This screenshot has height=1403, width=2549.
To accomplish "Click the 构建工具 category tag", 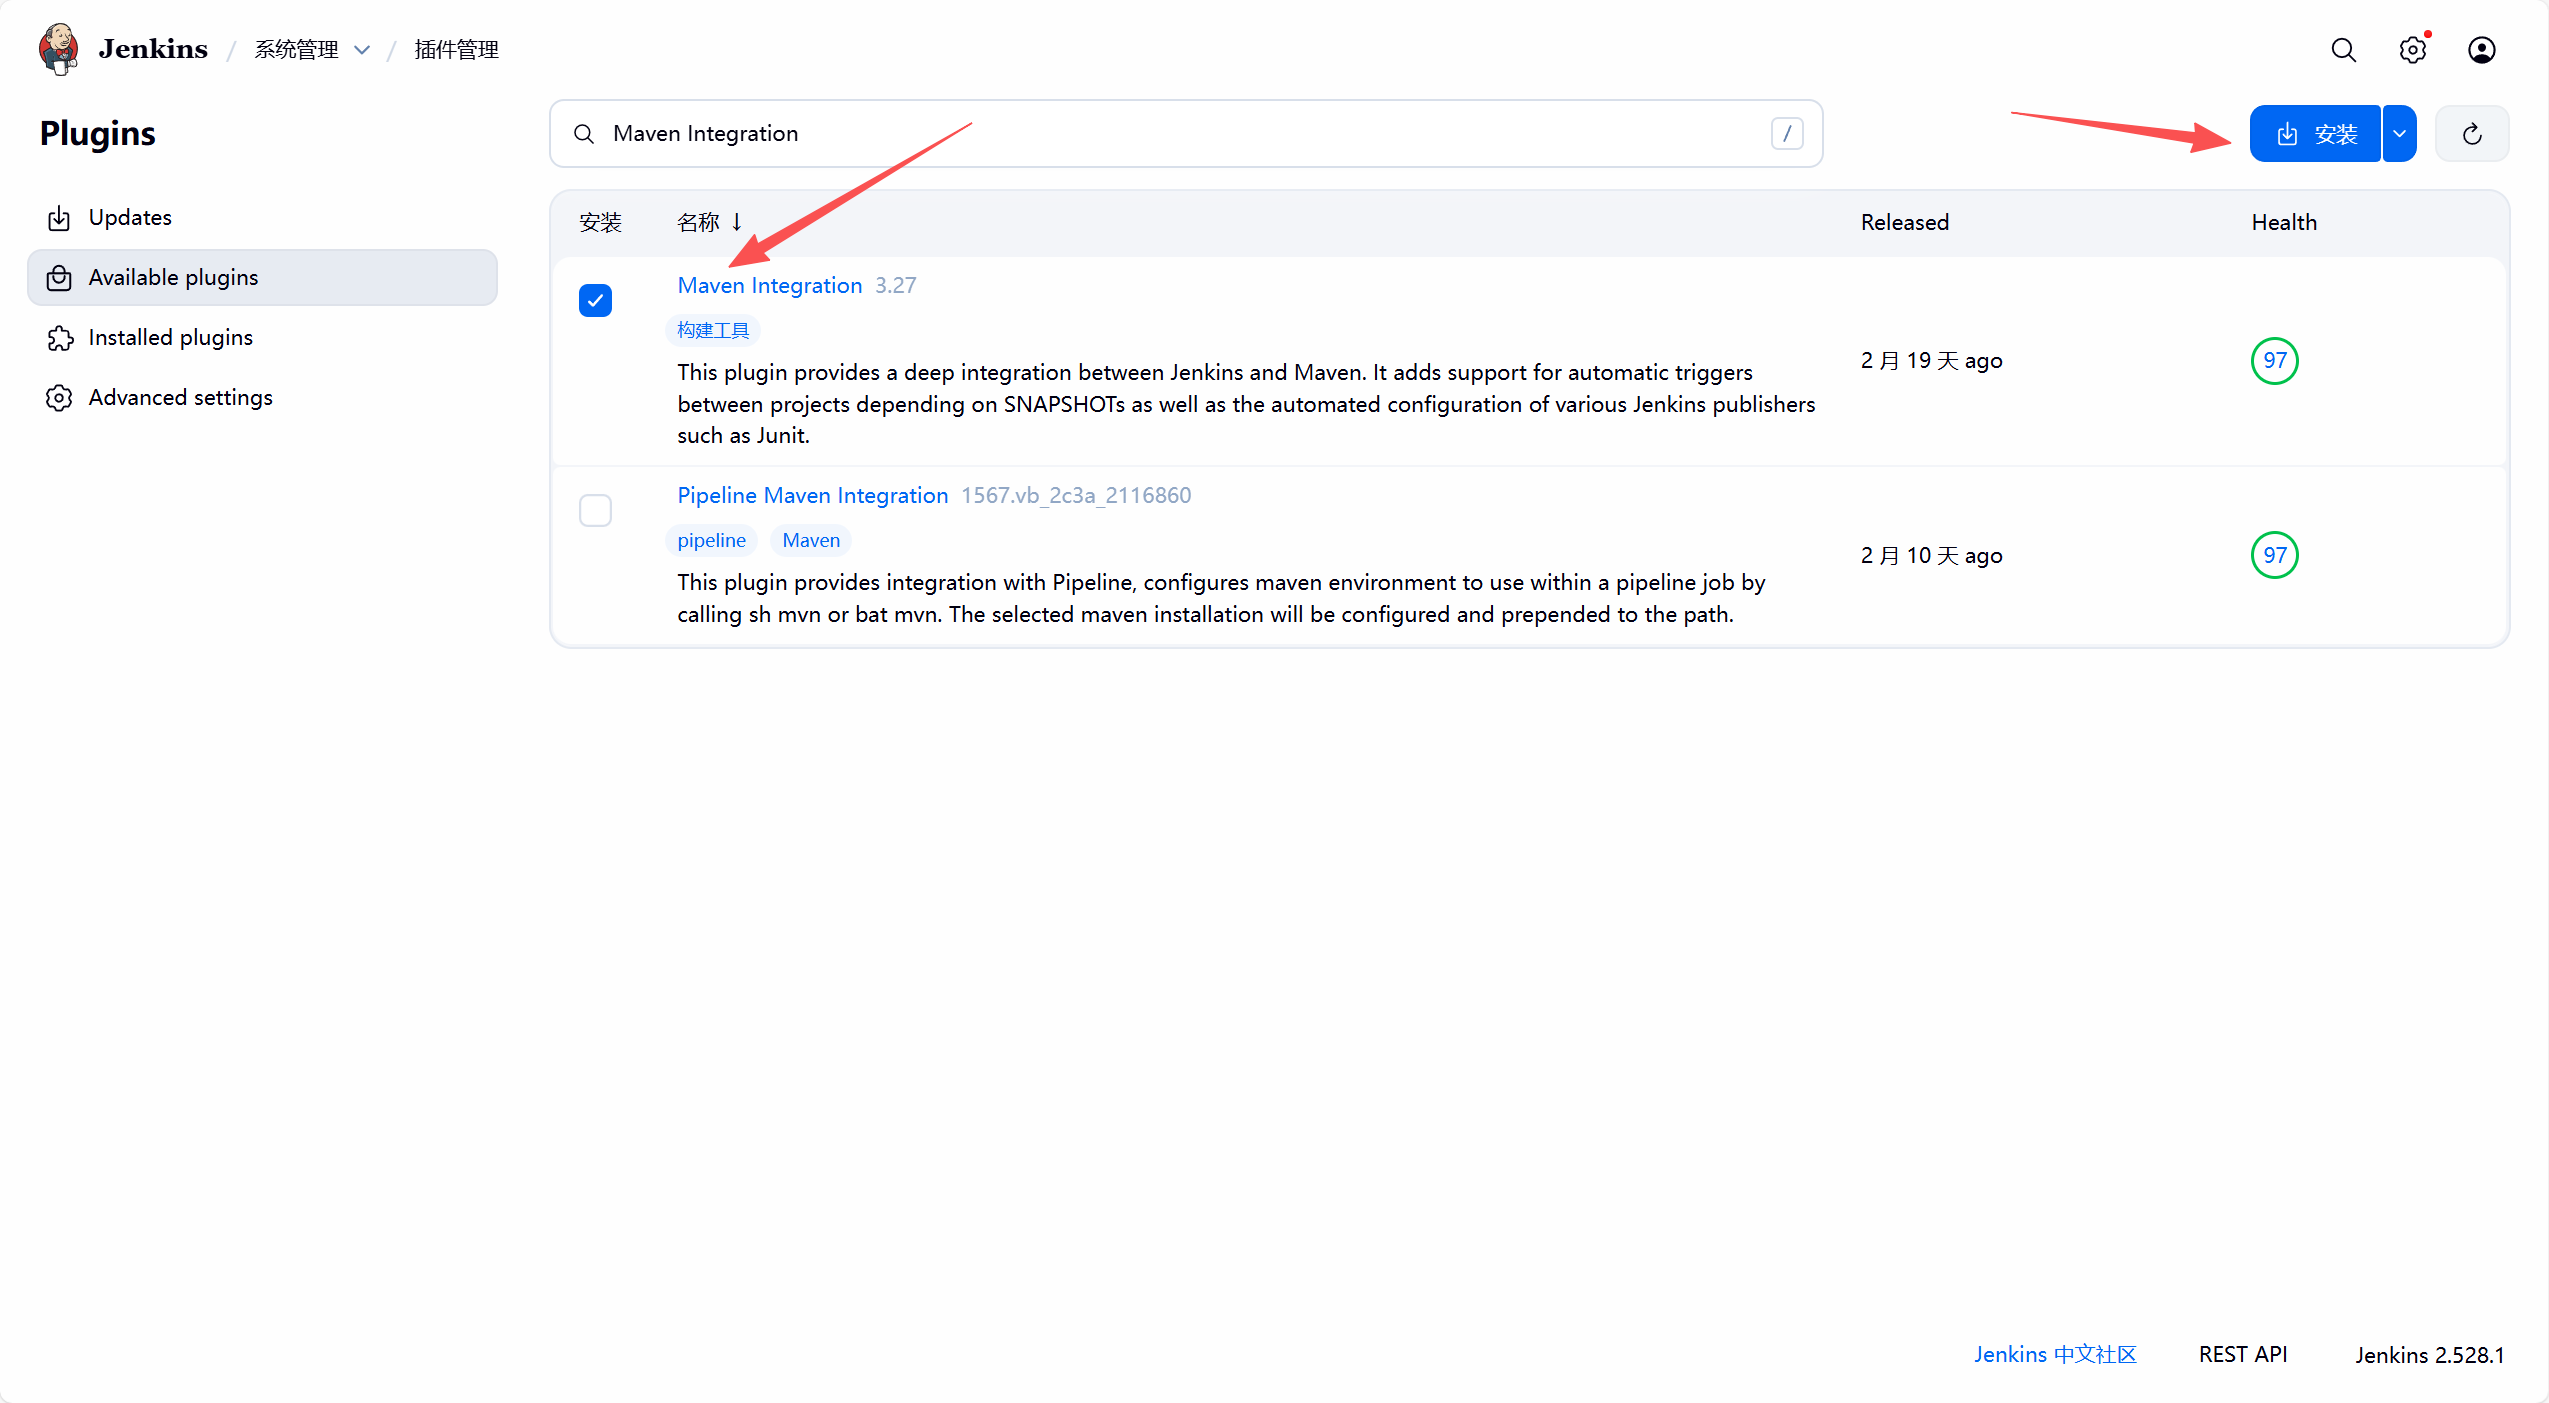I will (712, 330).
